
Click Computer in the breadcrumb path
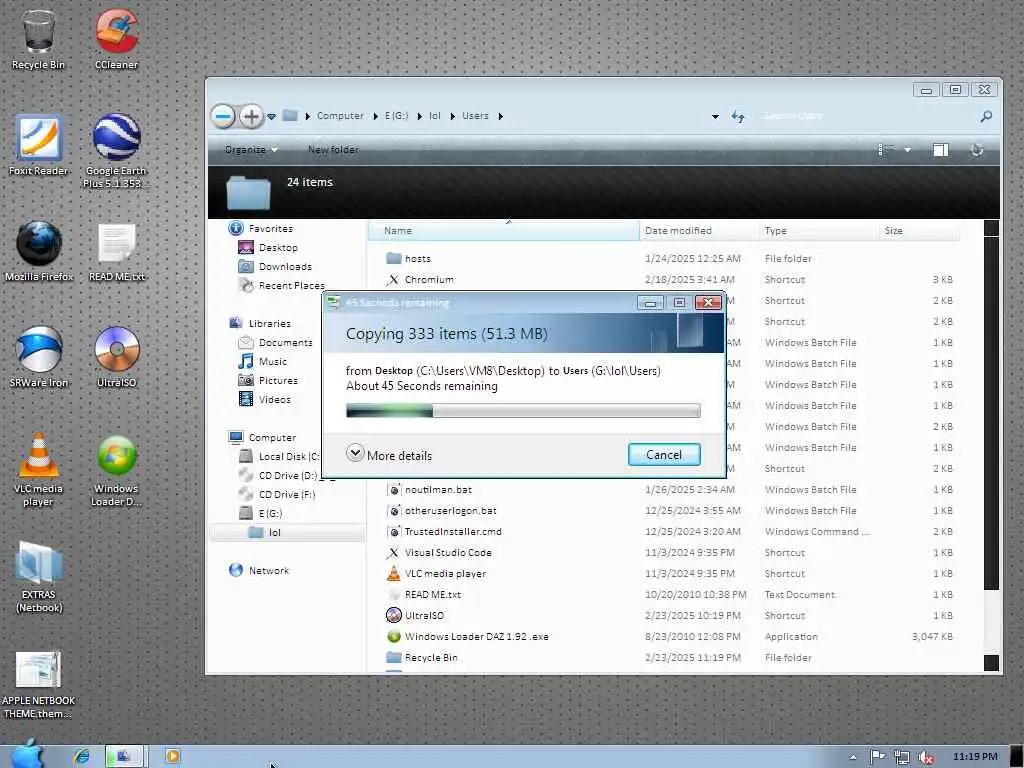[x=340, y=116]
